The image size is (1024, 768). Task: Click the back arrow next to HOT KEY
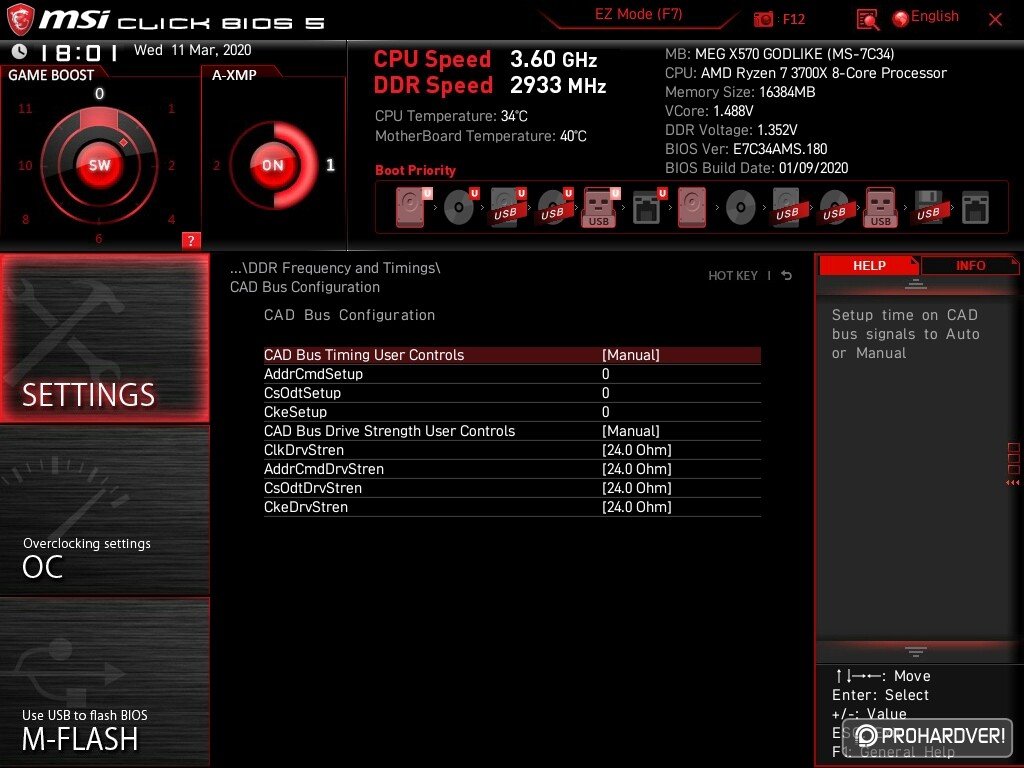(x=787, y=276)
